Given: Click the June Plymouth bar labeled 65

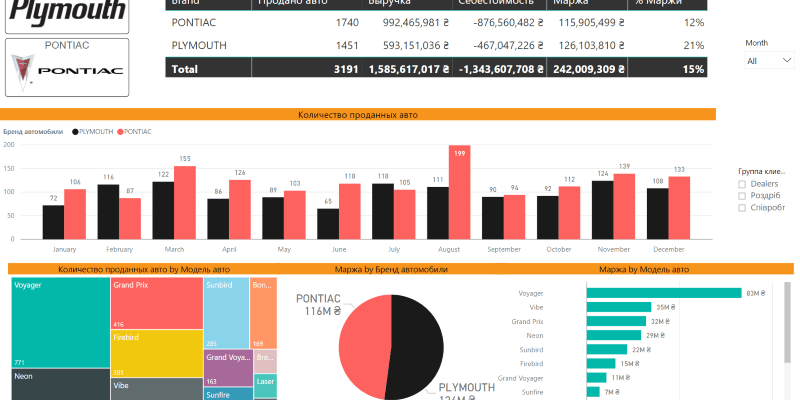Looking at the screenshot, I should tap(328, 224).
